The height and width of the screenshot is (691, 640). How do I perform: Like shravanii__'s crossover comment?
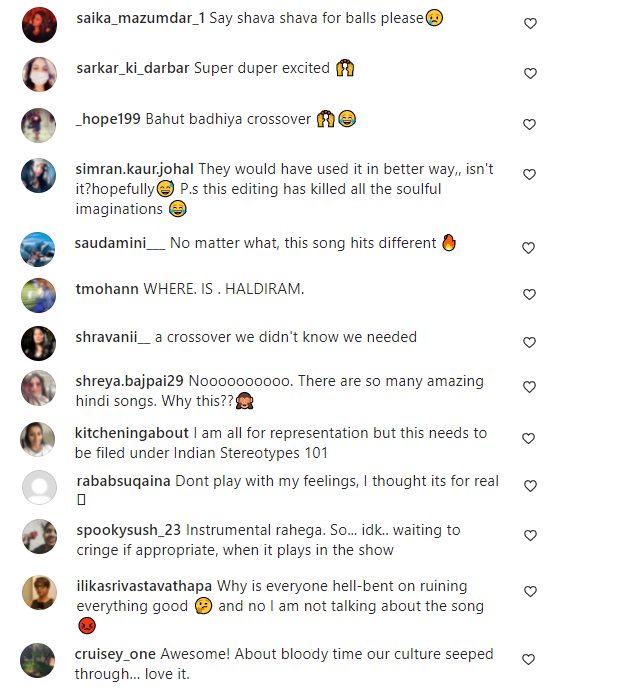pyautogui.click(x=531, y=342)
